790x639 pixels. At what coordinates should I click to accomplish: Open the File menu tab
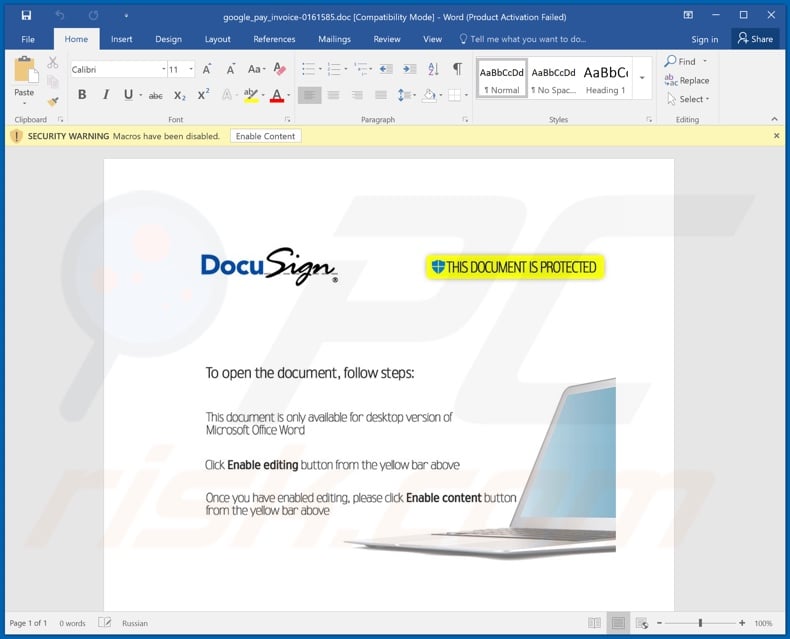[28, 39]
